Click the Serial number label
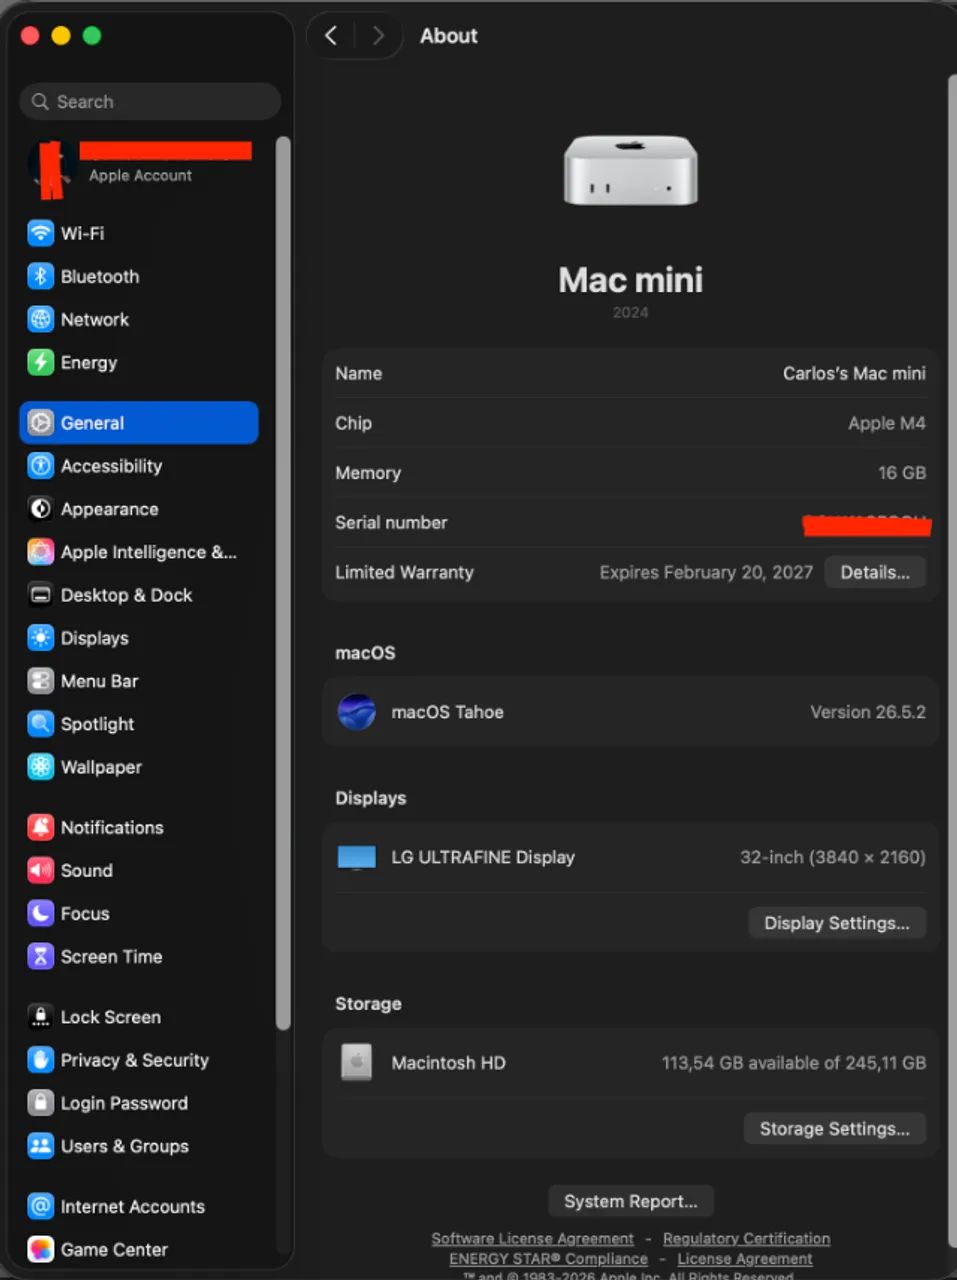The height and width of the screenshot is (1280, 957). pyautogui.click(x=391, y=522)
